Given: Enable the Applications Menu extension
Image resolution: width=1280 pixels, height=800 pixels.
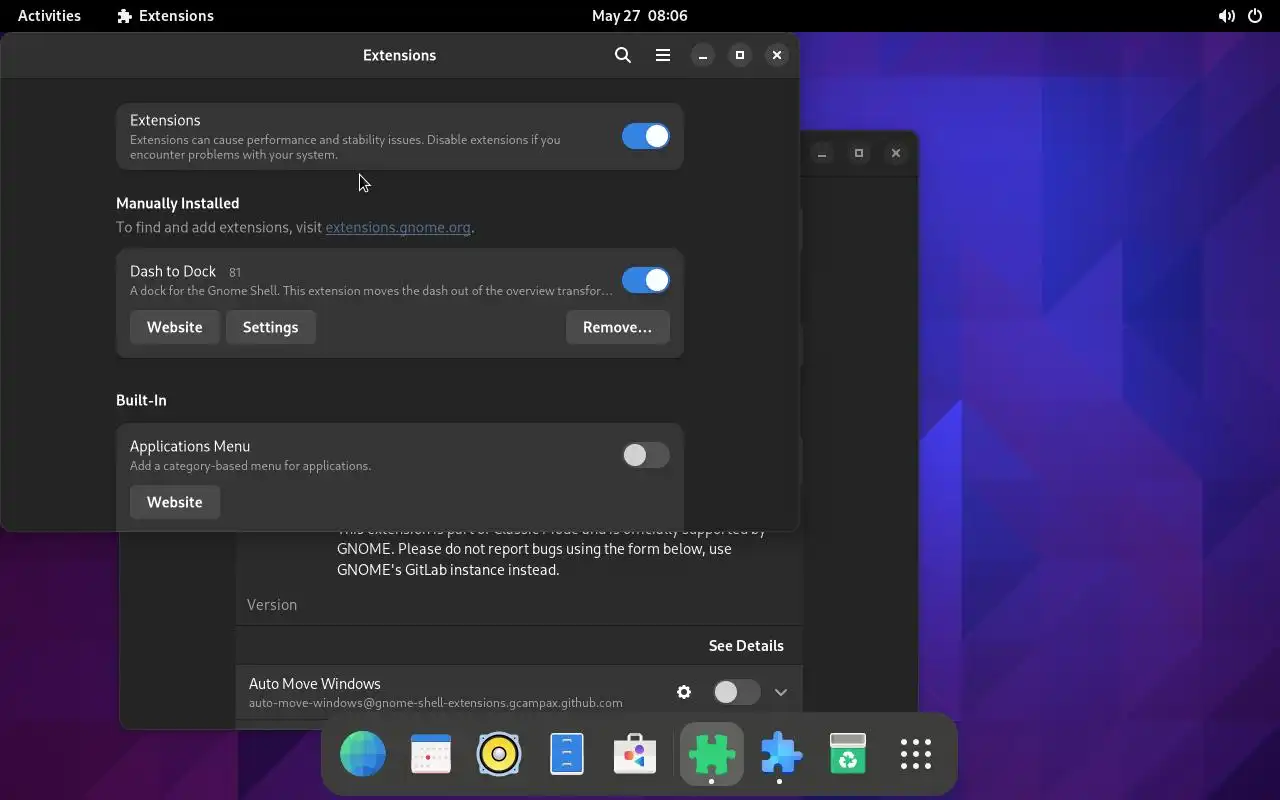Looking at the screenshot, I should pos(645,455).
